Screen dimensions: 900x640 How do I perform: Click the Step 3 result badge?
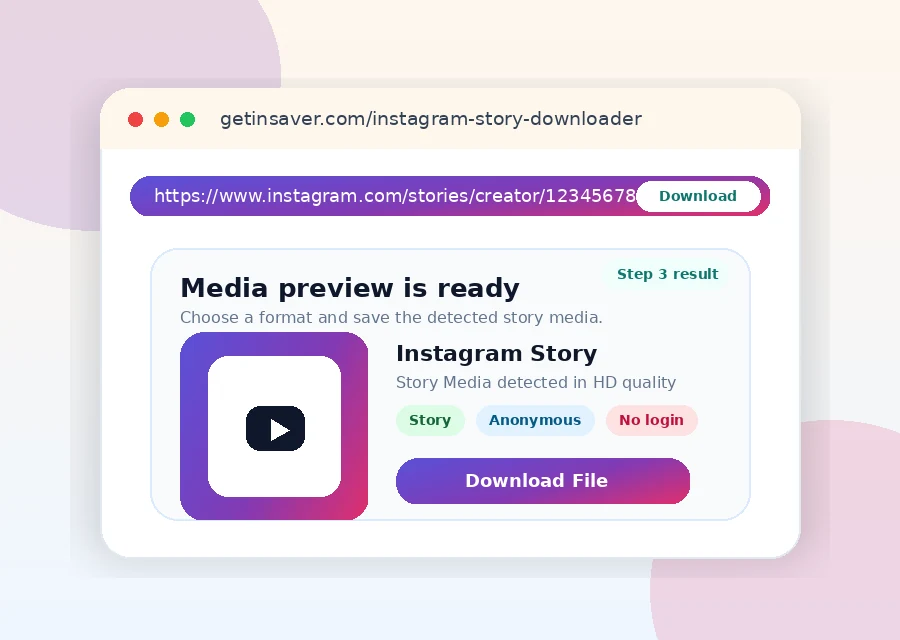click(668, 274)
